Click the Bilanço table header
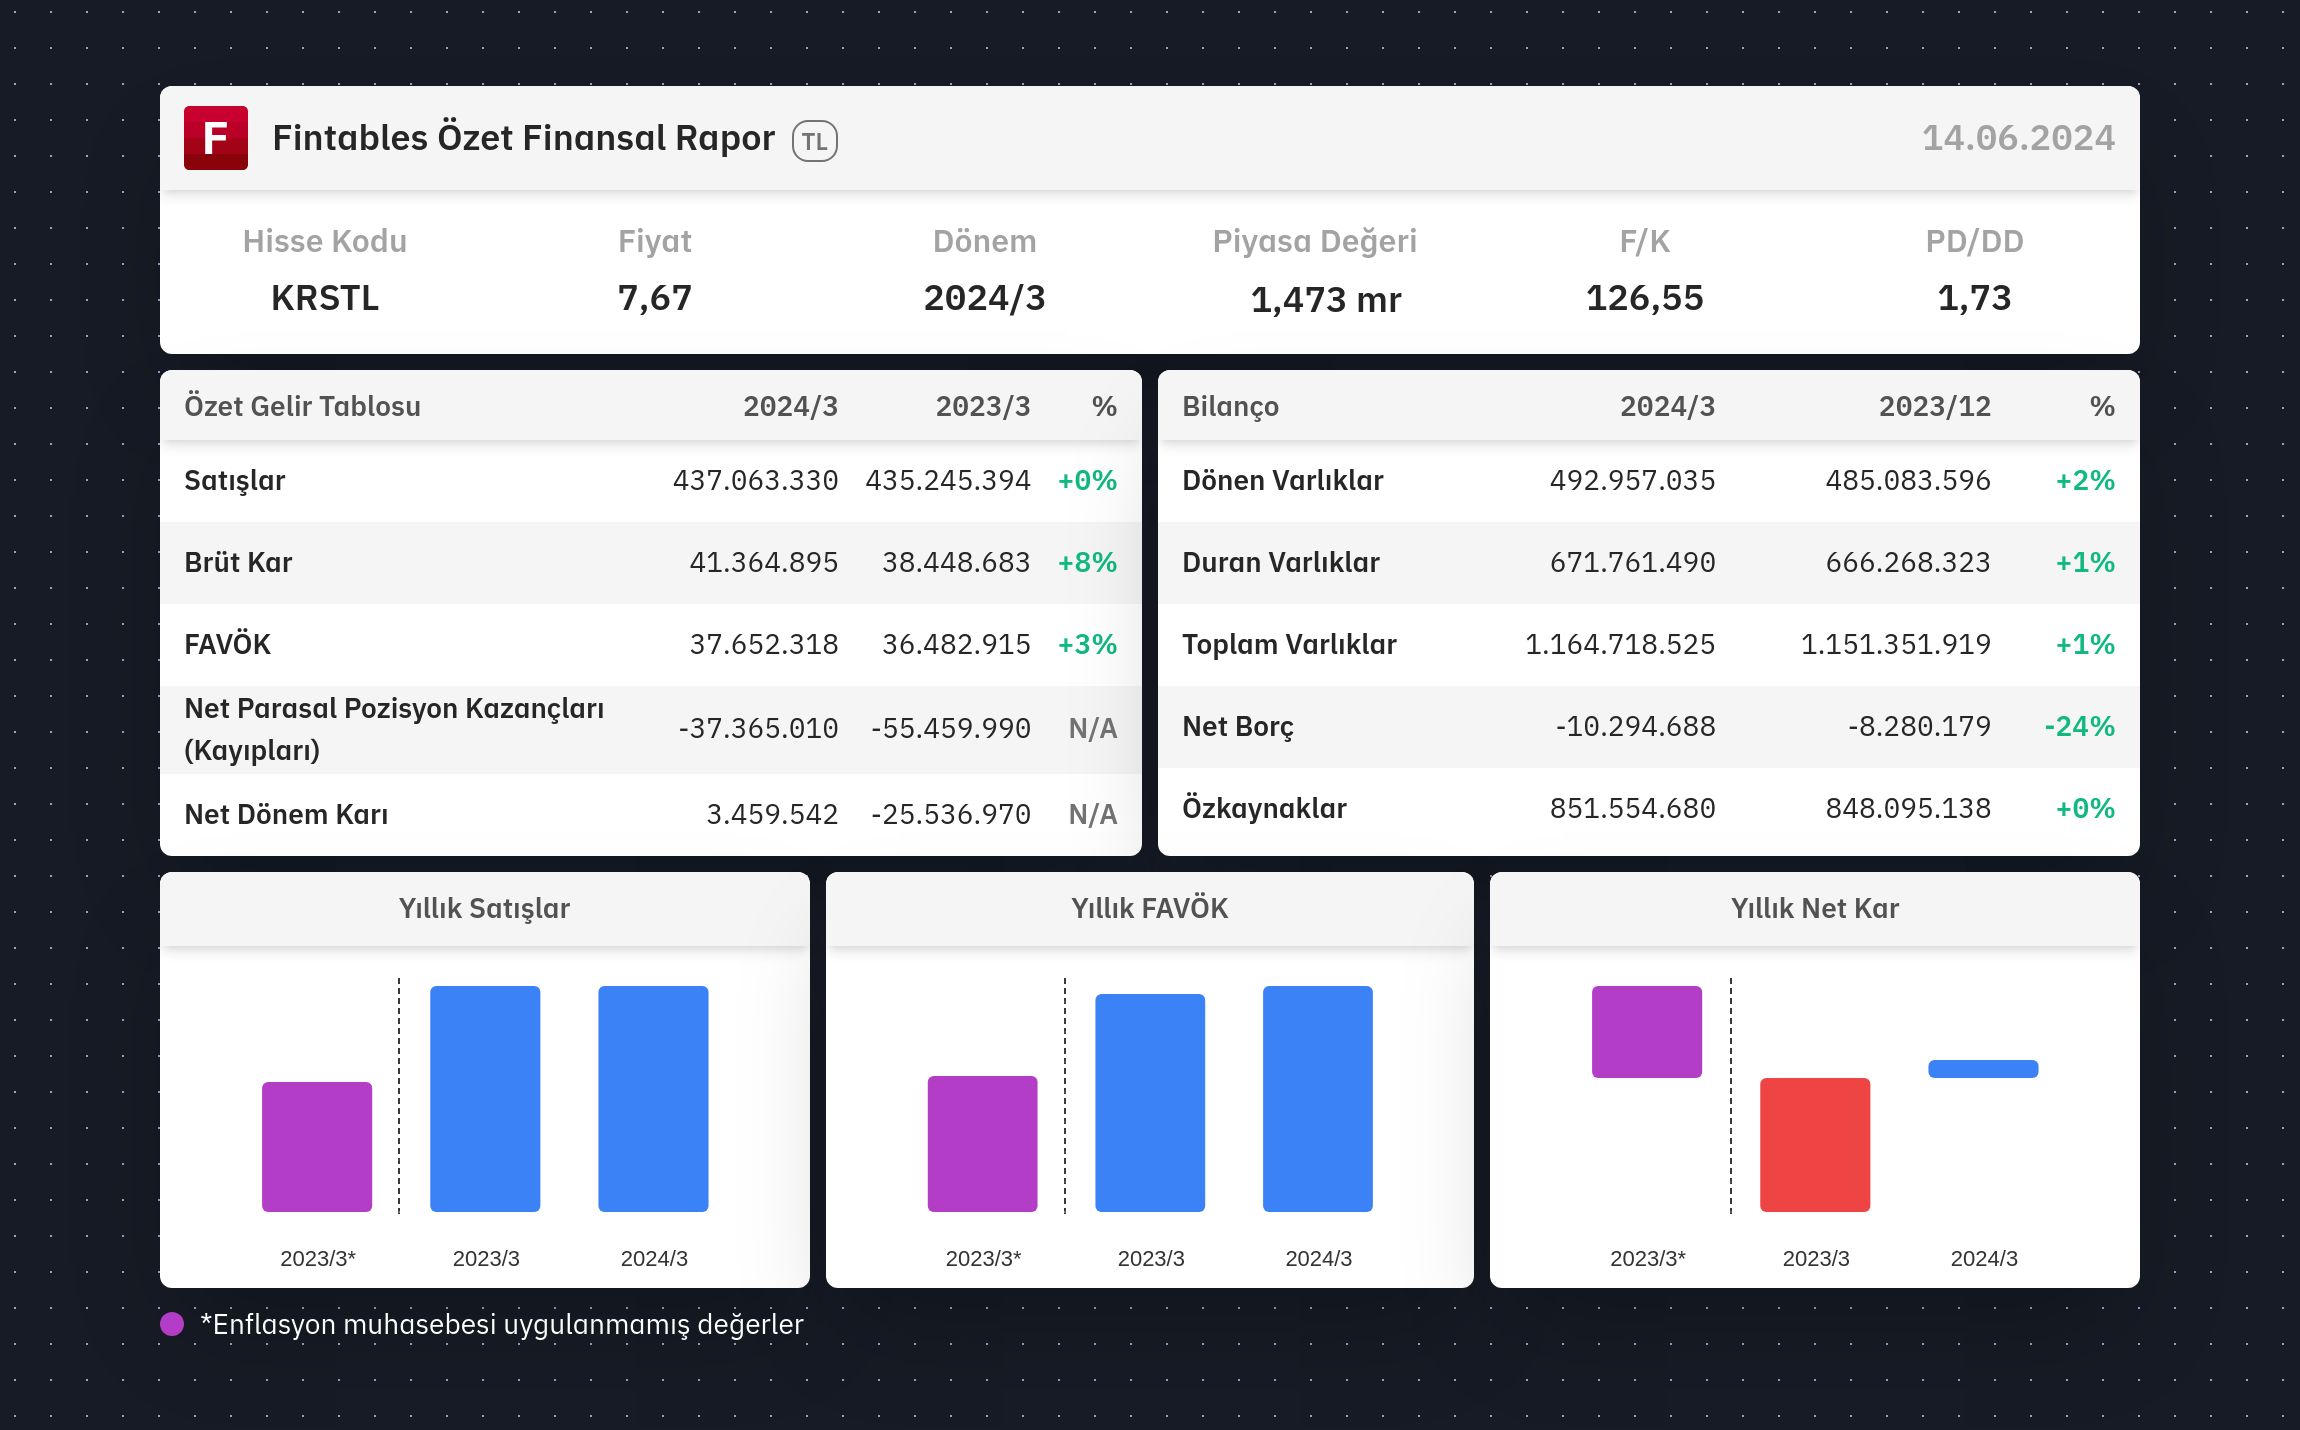This screenshot has height=1430, width=2300. 1230,407
